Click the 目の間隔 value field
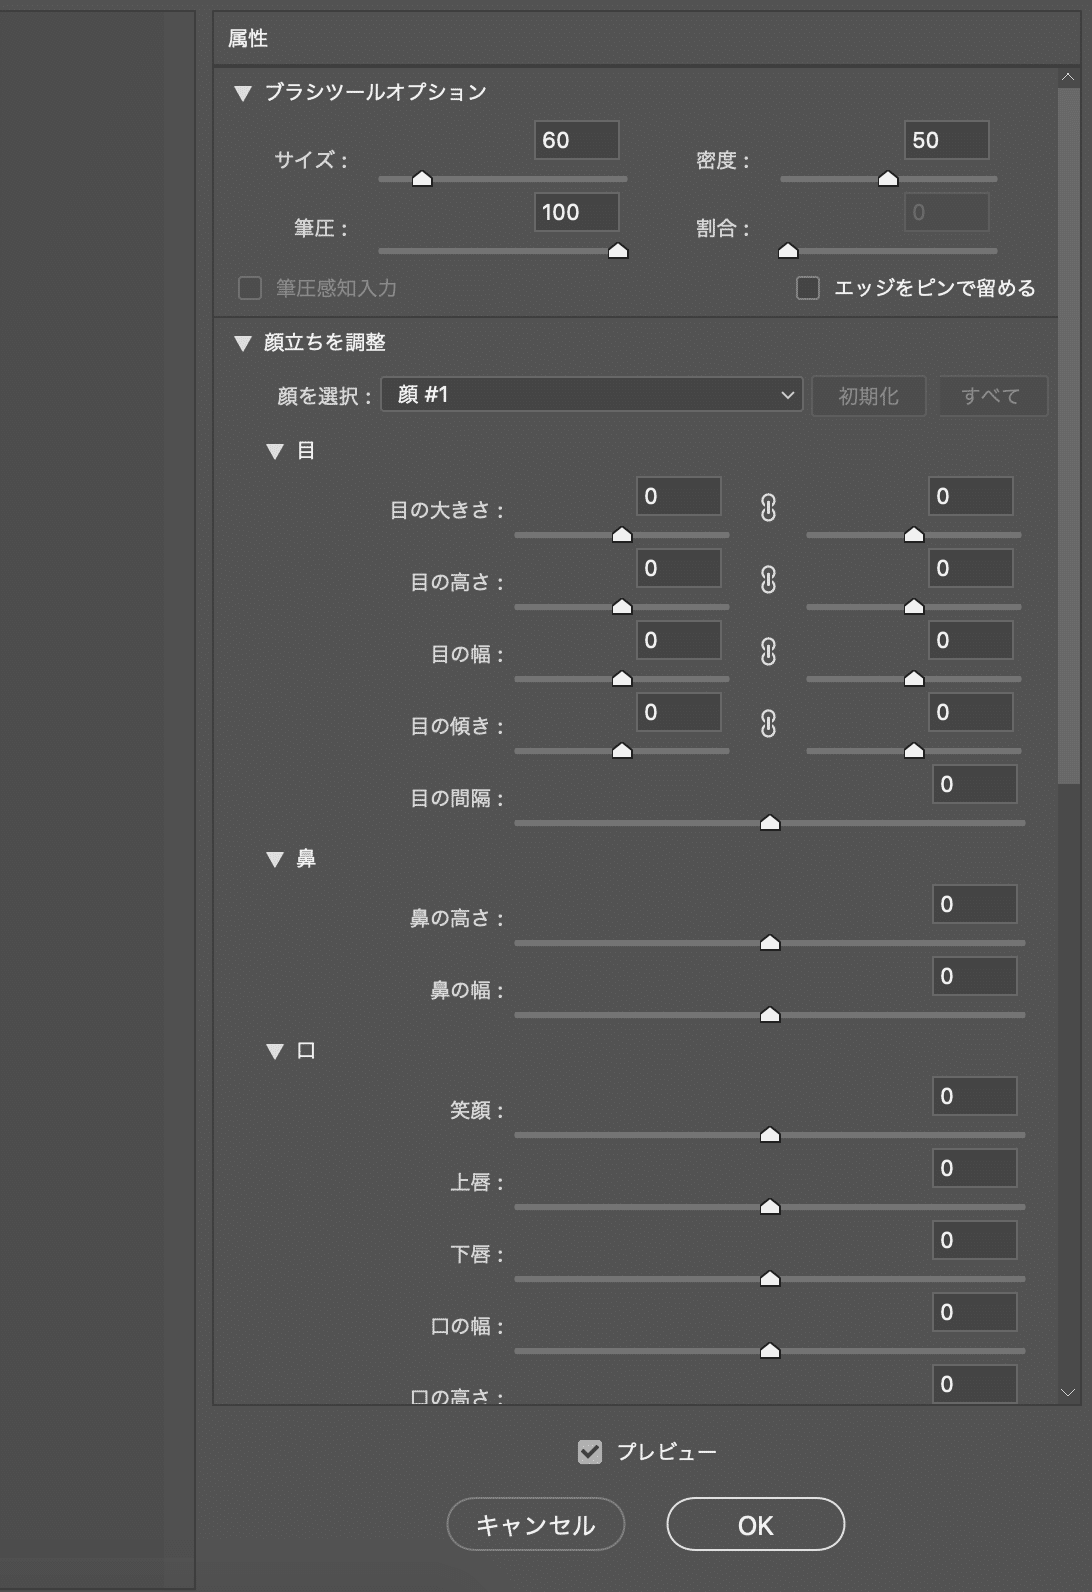 (x=975, y=784)
